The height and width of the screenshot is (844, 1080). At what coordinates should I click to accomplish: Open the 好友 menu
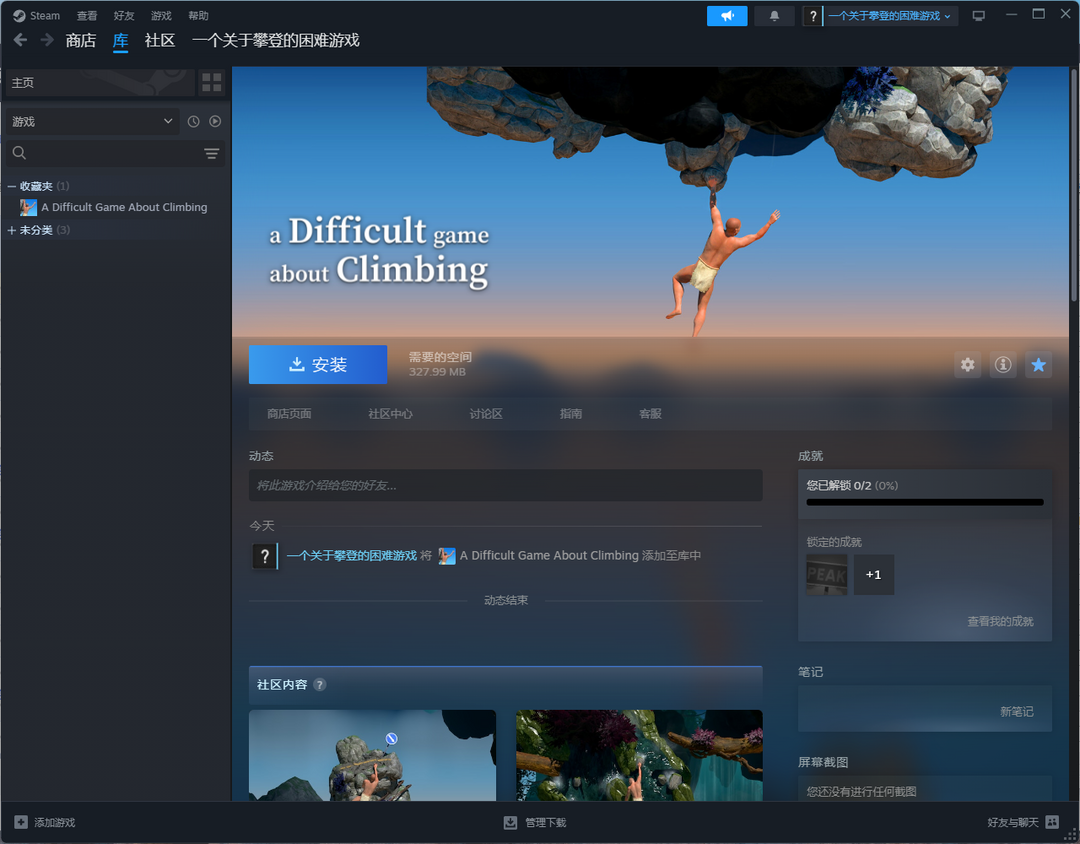(x=124, y=15)
